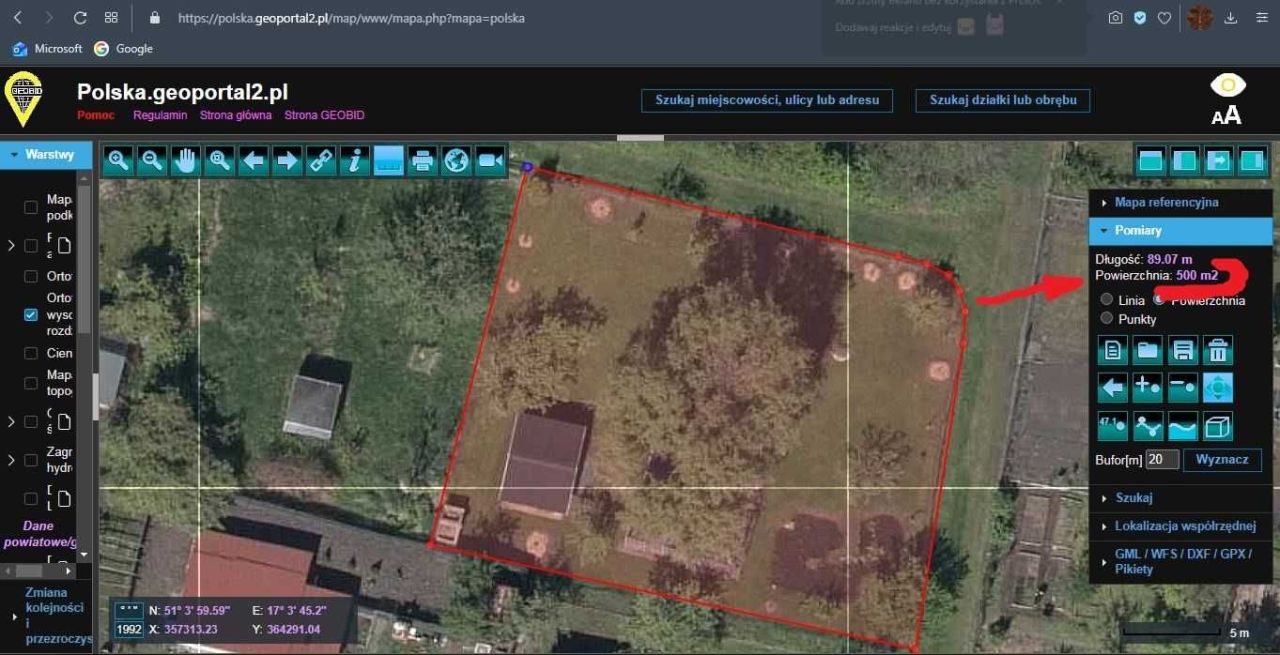Image resolution: width=1280 pixels, height=655 pixels.
Task: Collapse the Pomiary section
Action: point(1180,230)
